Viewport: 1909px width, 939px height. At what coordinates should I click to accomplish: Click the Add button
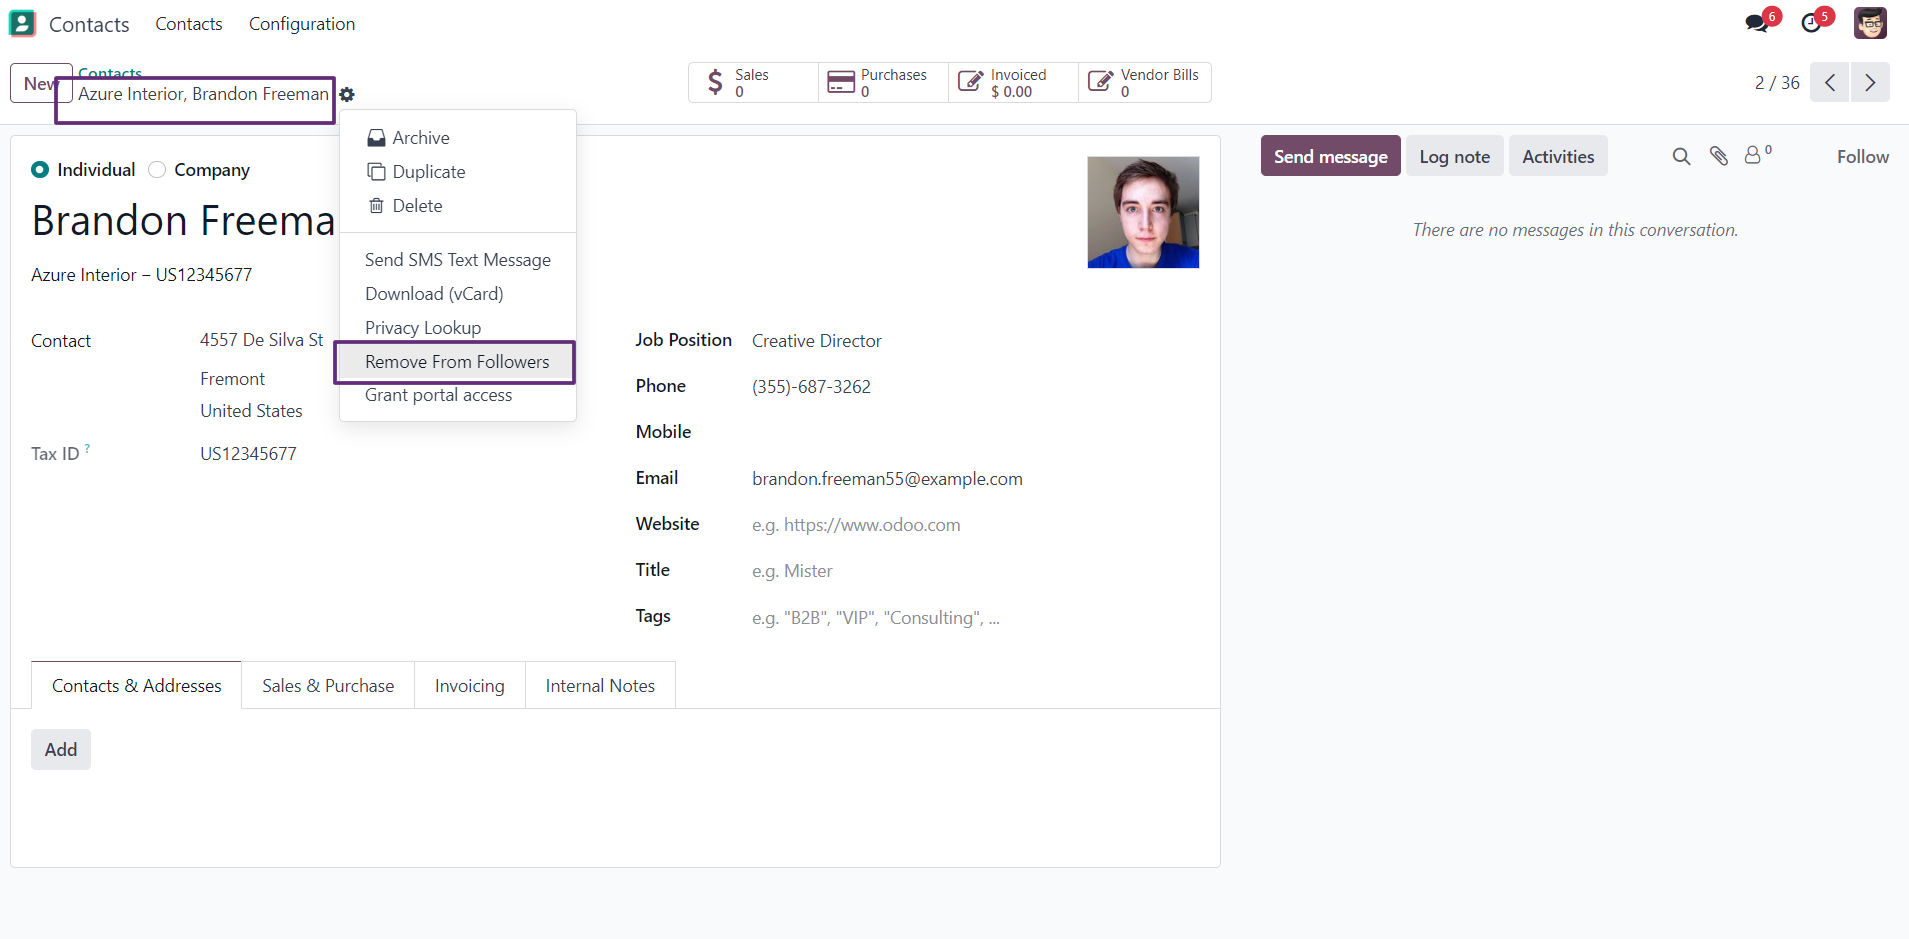pos(61,750)
